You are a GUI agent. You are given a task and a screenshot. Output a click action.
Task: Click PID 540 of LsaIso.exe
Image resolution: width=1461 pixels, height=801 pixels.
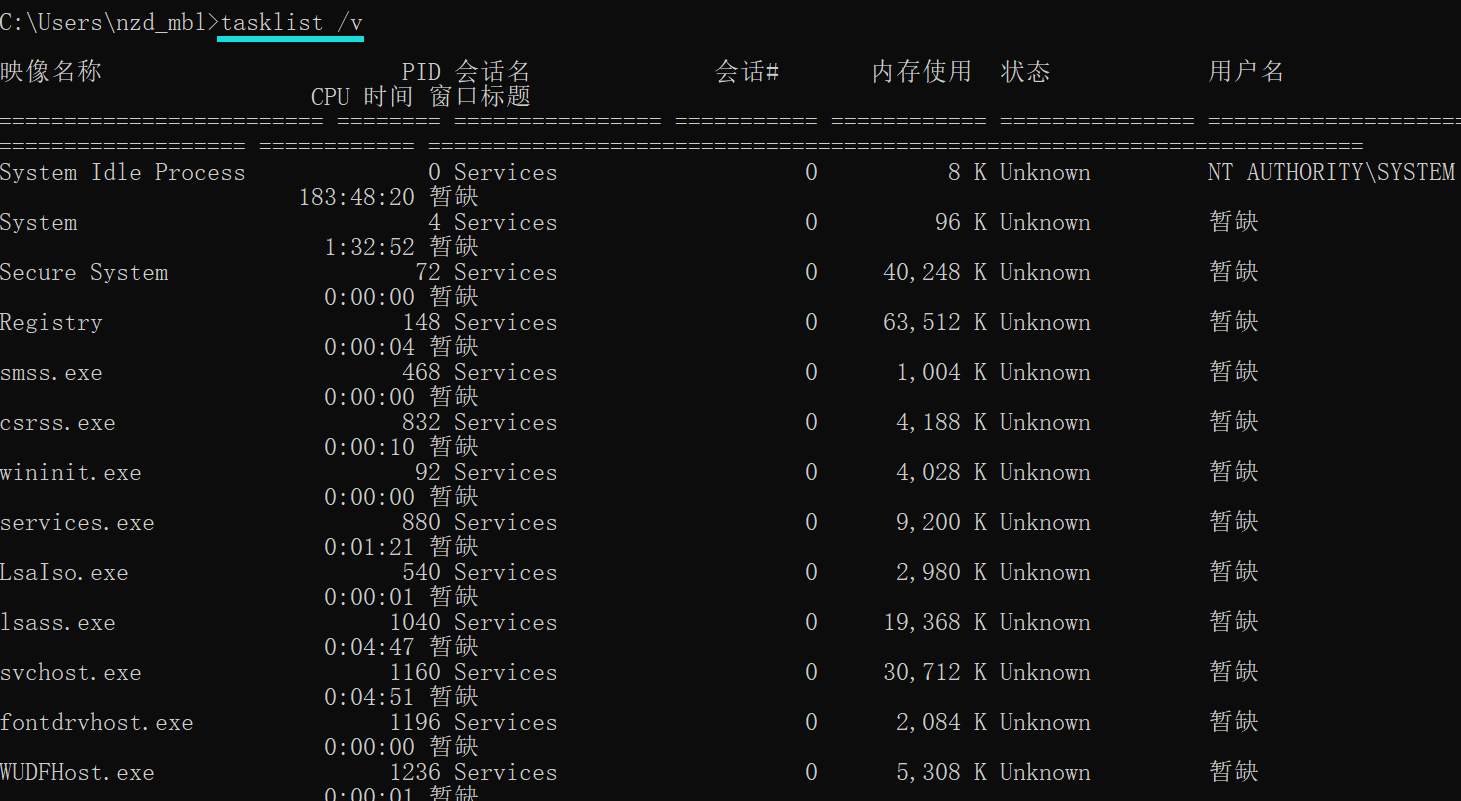pos(421,572)
